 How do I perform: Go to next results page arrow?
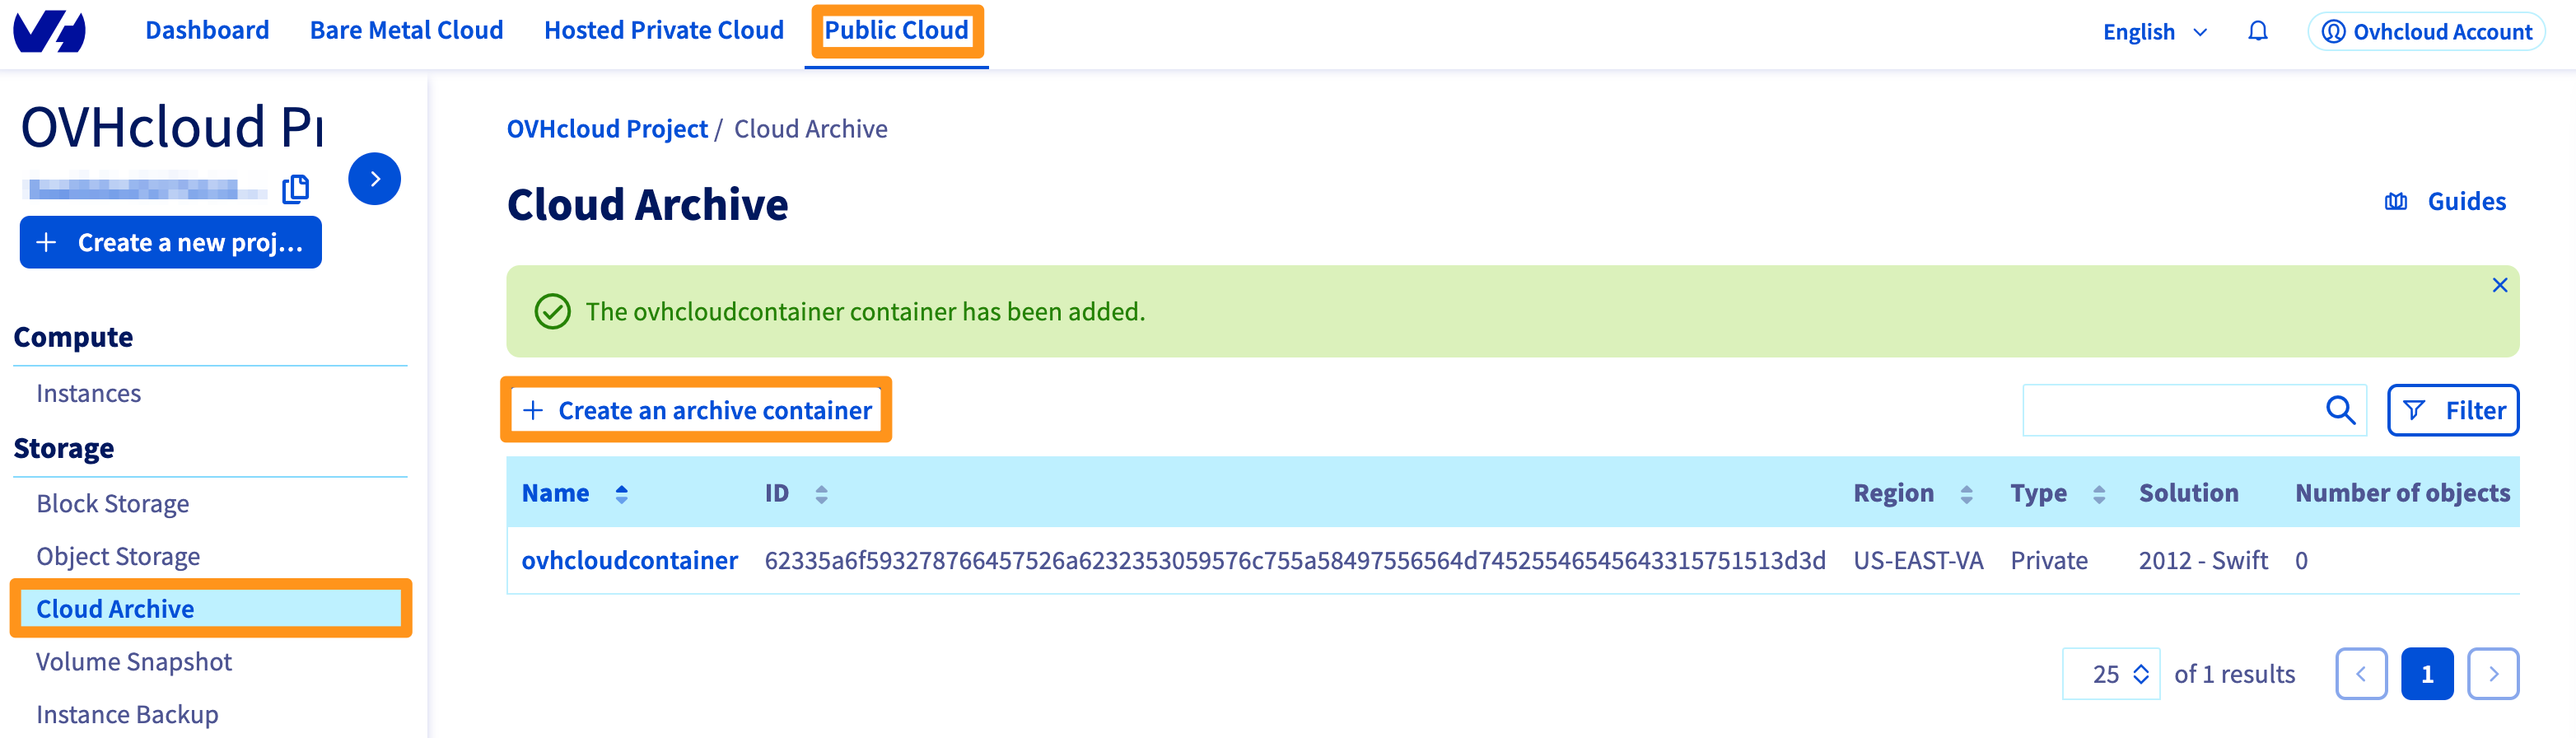point(2493,674)
